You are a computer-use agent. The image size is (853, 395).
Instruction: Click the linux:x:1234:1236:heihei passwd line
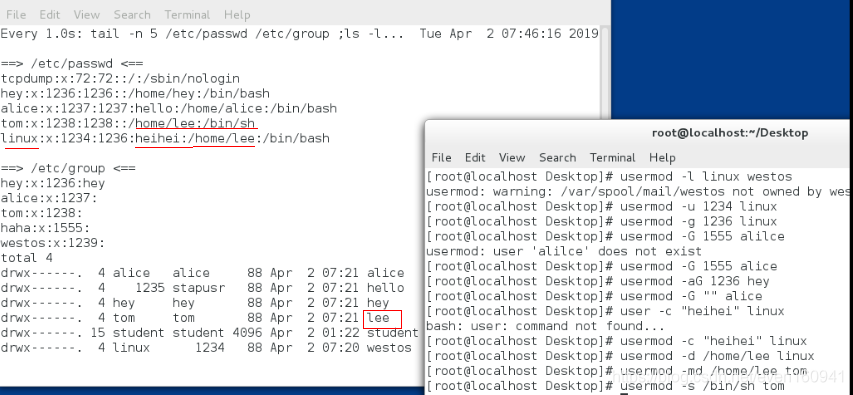pyautogui.click(x=165, y=138)
